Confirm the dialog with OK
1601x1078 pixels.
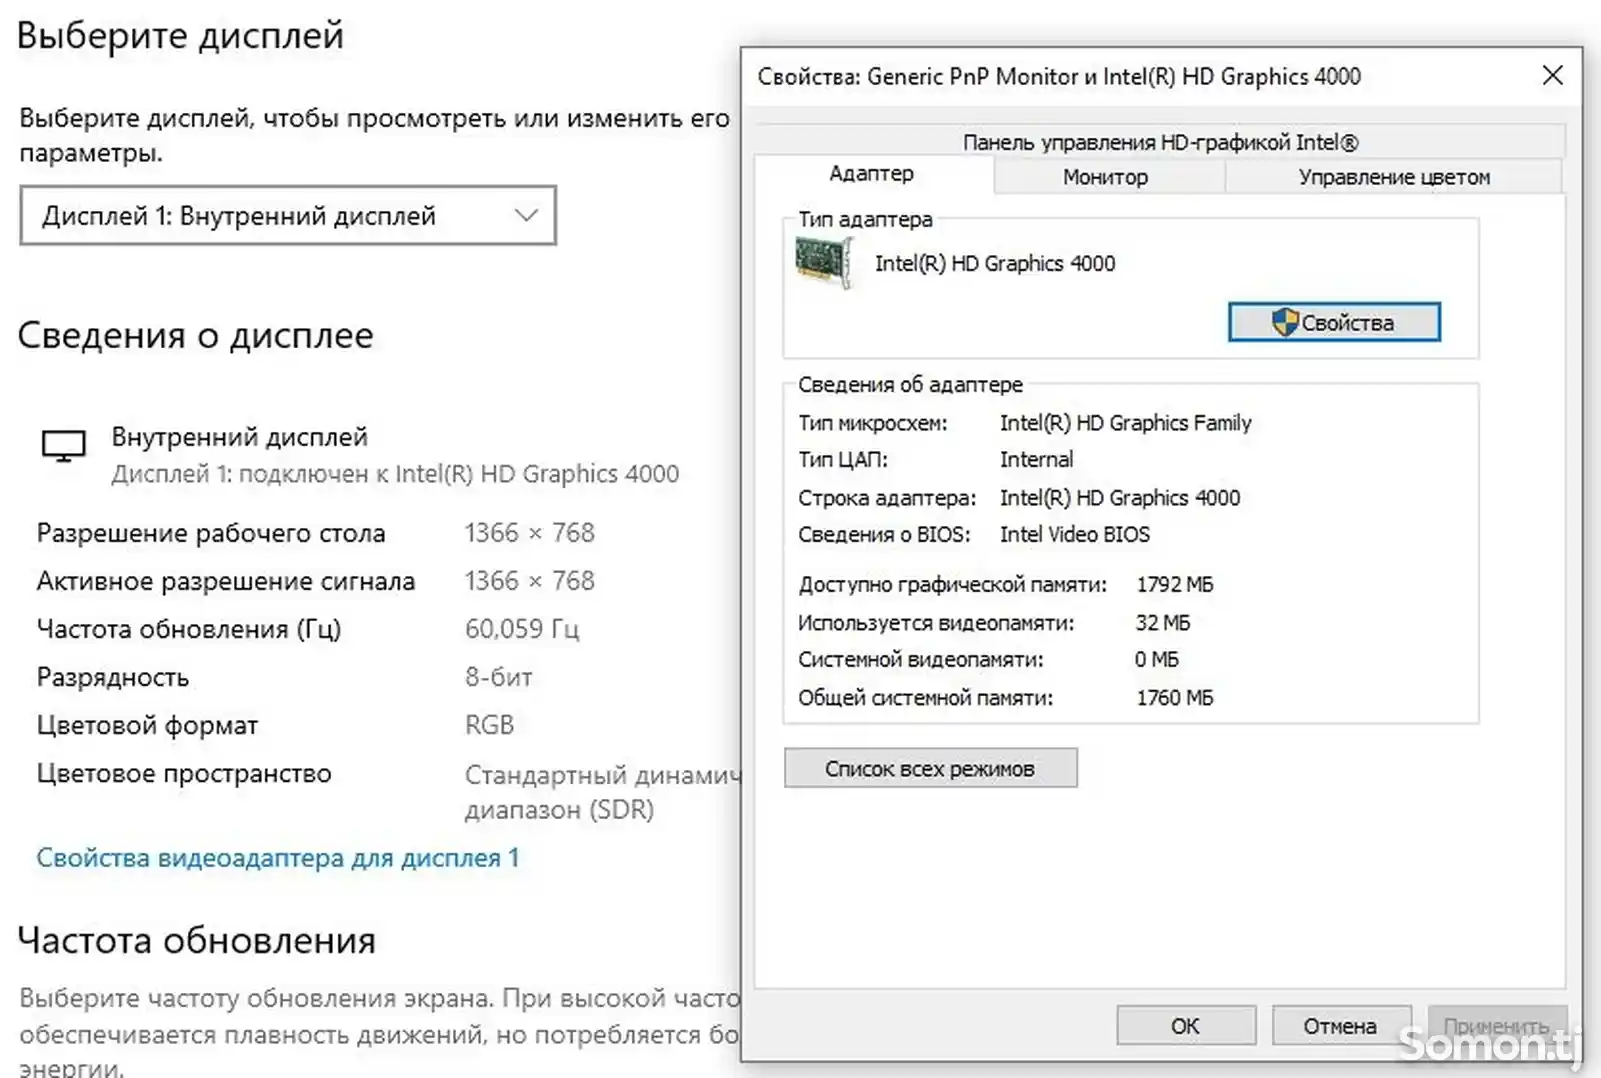tap(1185, 1026)
